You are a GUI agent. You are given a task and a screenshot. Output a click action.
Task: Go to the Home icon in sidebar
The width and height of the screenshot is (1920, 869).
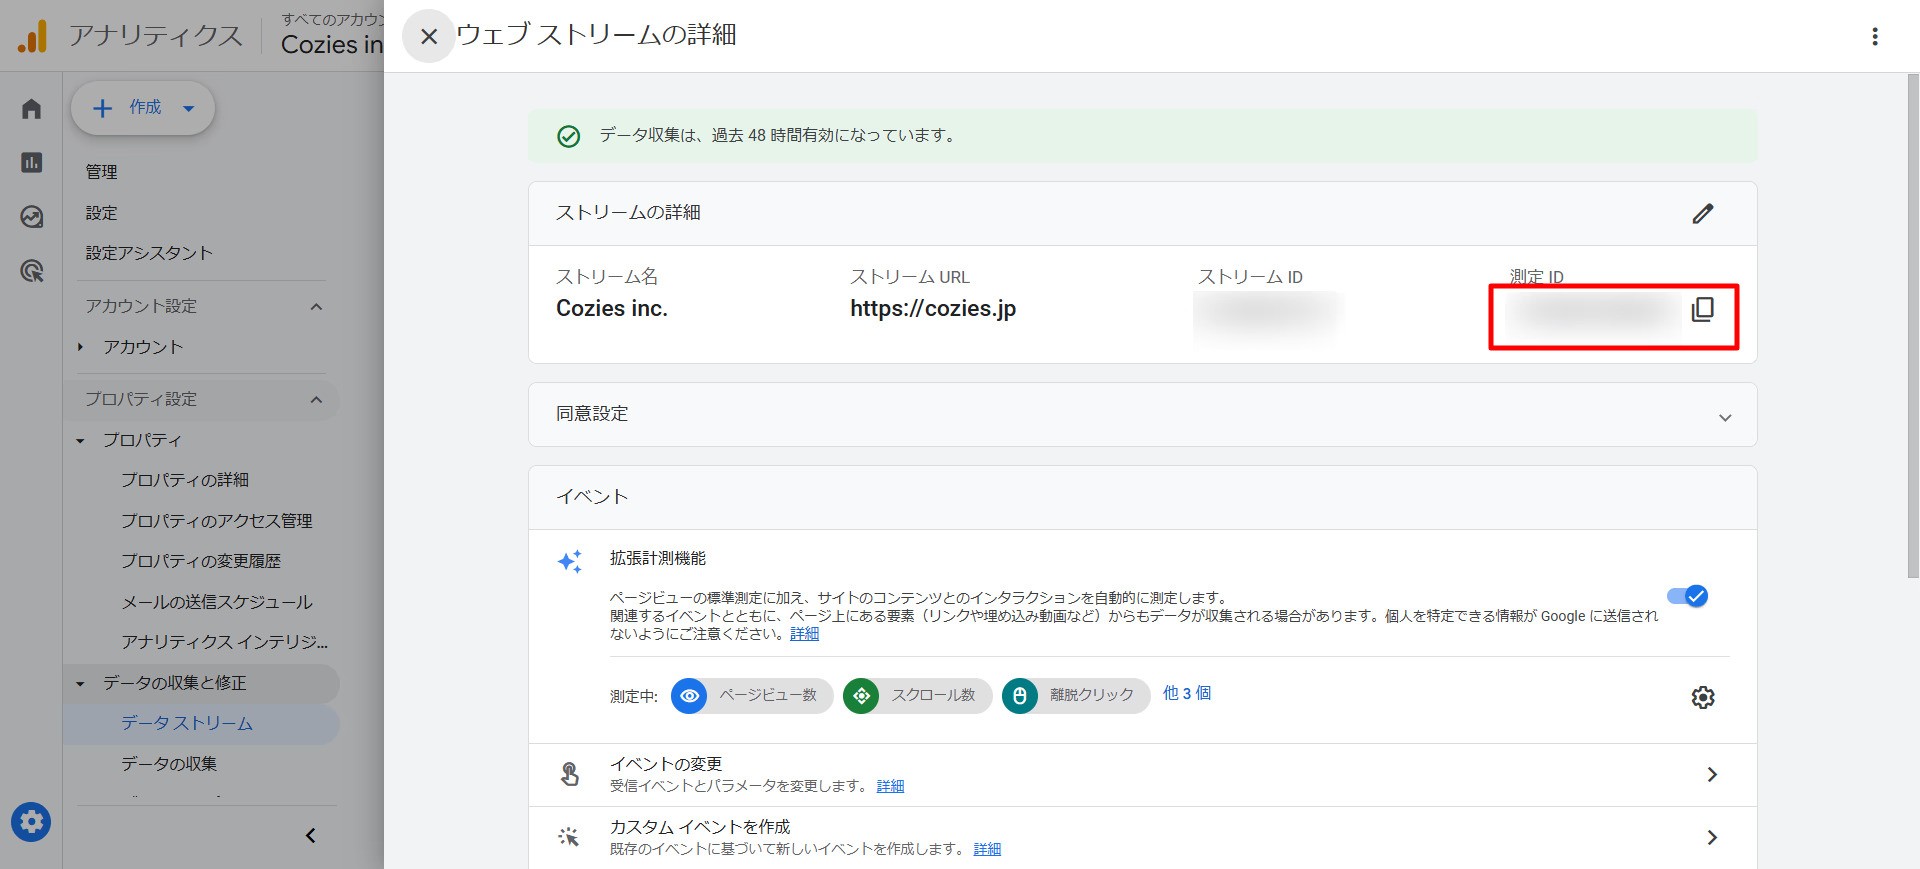pos(32,108)
